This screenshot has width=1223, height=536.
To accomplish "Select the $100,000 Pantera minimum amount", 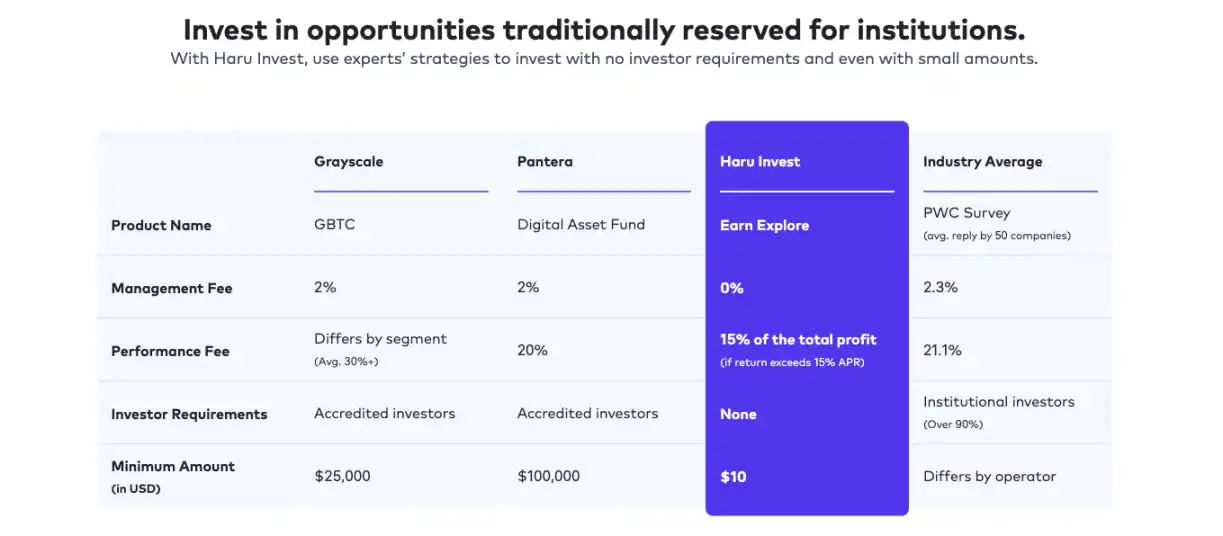I will tap(548, 477).
